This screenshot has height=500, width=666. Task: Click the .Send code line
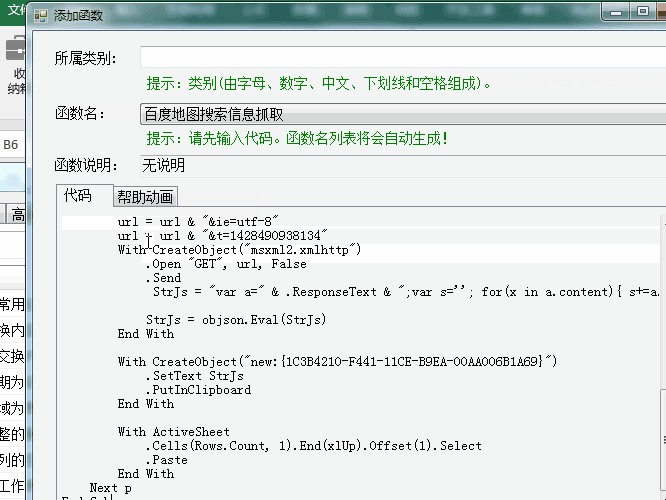163,278
